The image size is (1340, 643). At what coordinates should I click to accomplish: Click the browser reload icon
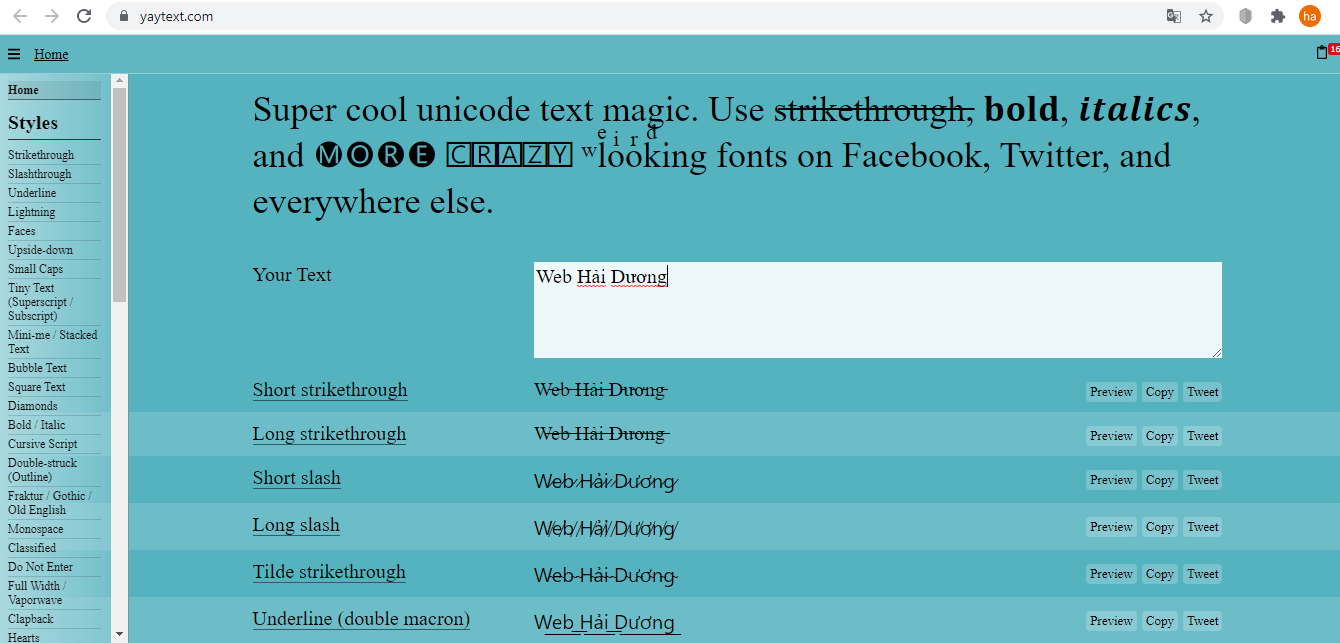pyautogui.click(x=84, y=16)
